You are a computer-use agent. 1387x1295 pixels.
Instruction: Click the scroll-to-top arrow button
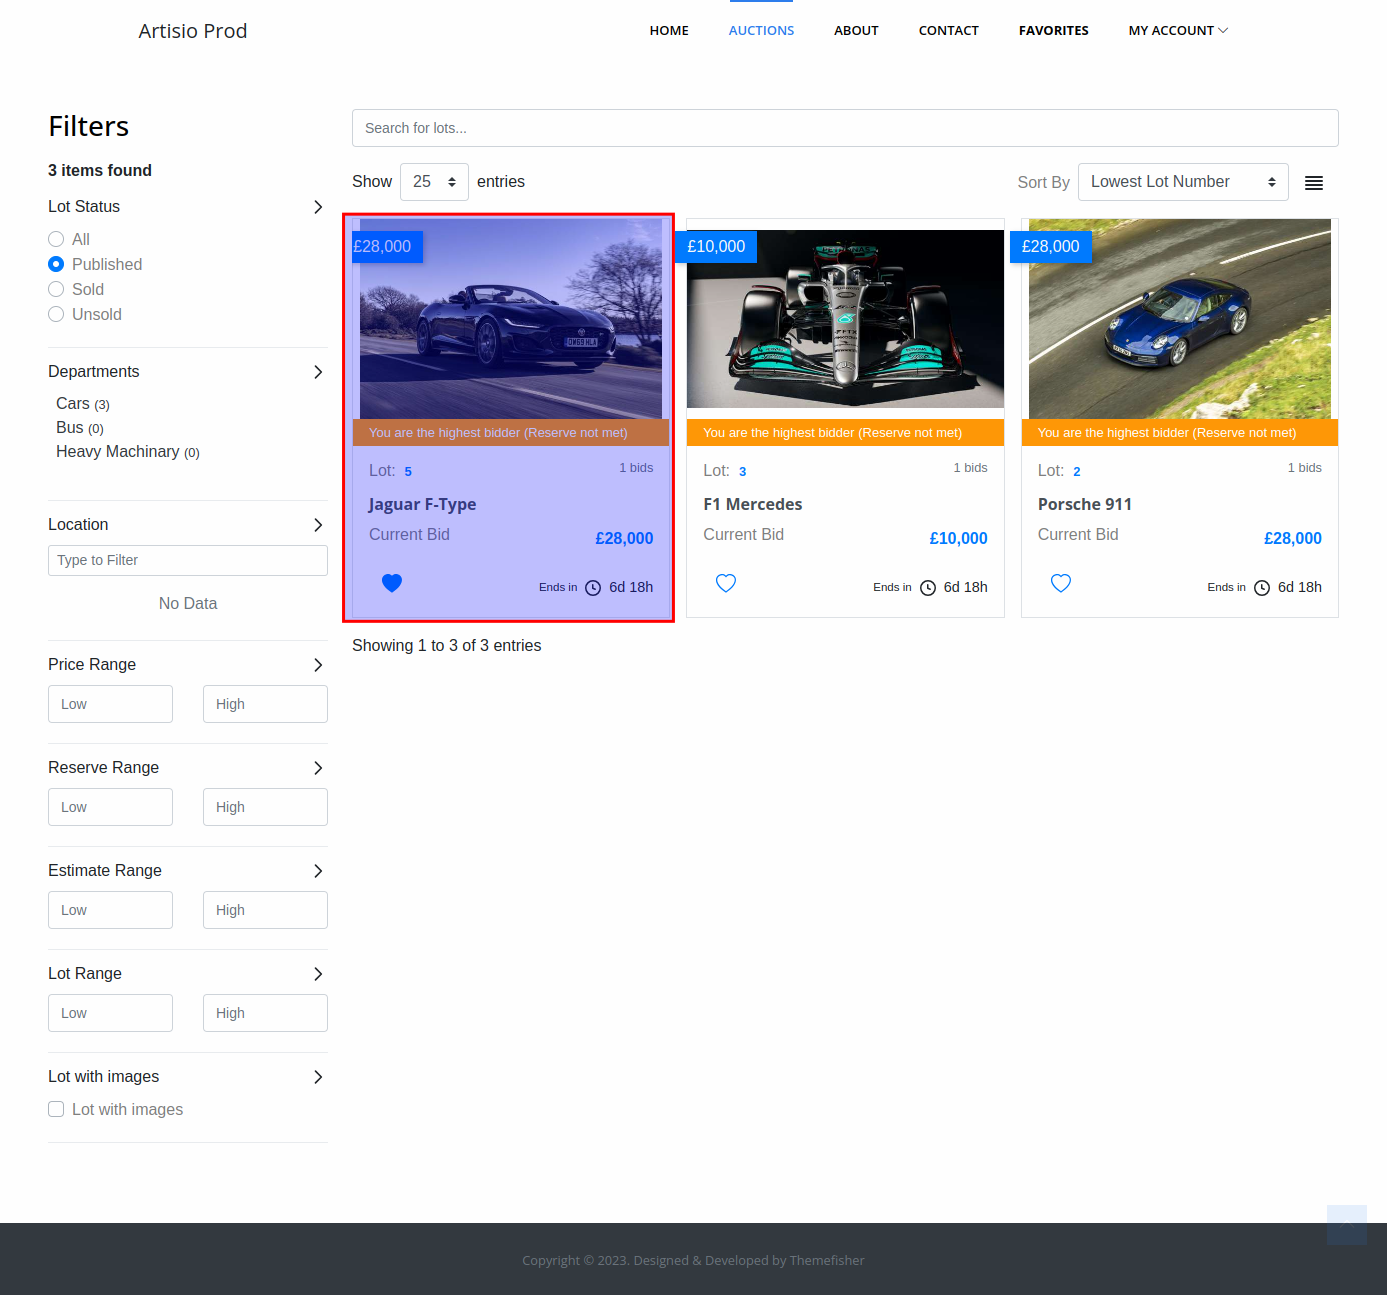tap(1347, 1225)
